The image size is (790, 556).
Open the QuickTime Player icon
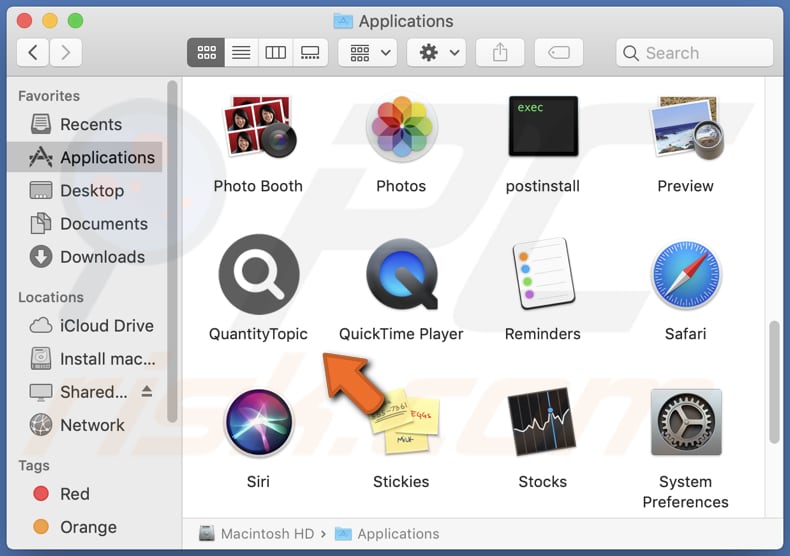tap(402, 274)
